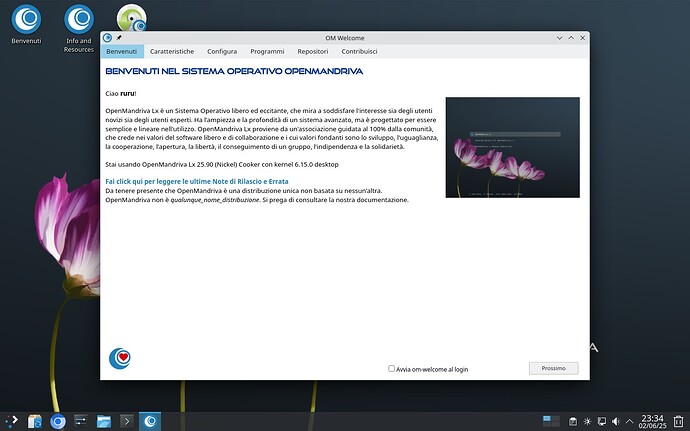Pin the OM Welcome window on all desktops
The image size is (690, 431).
[119, 38]
